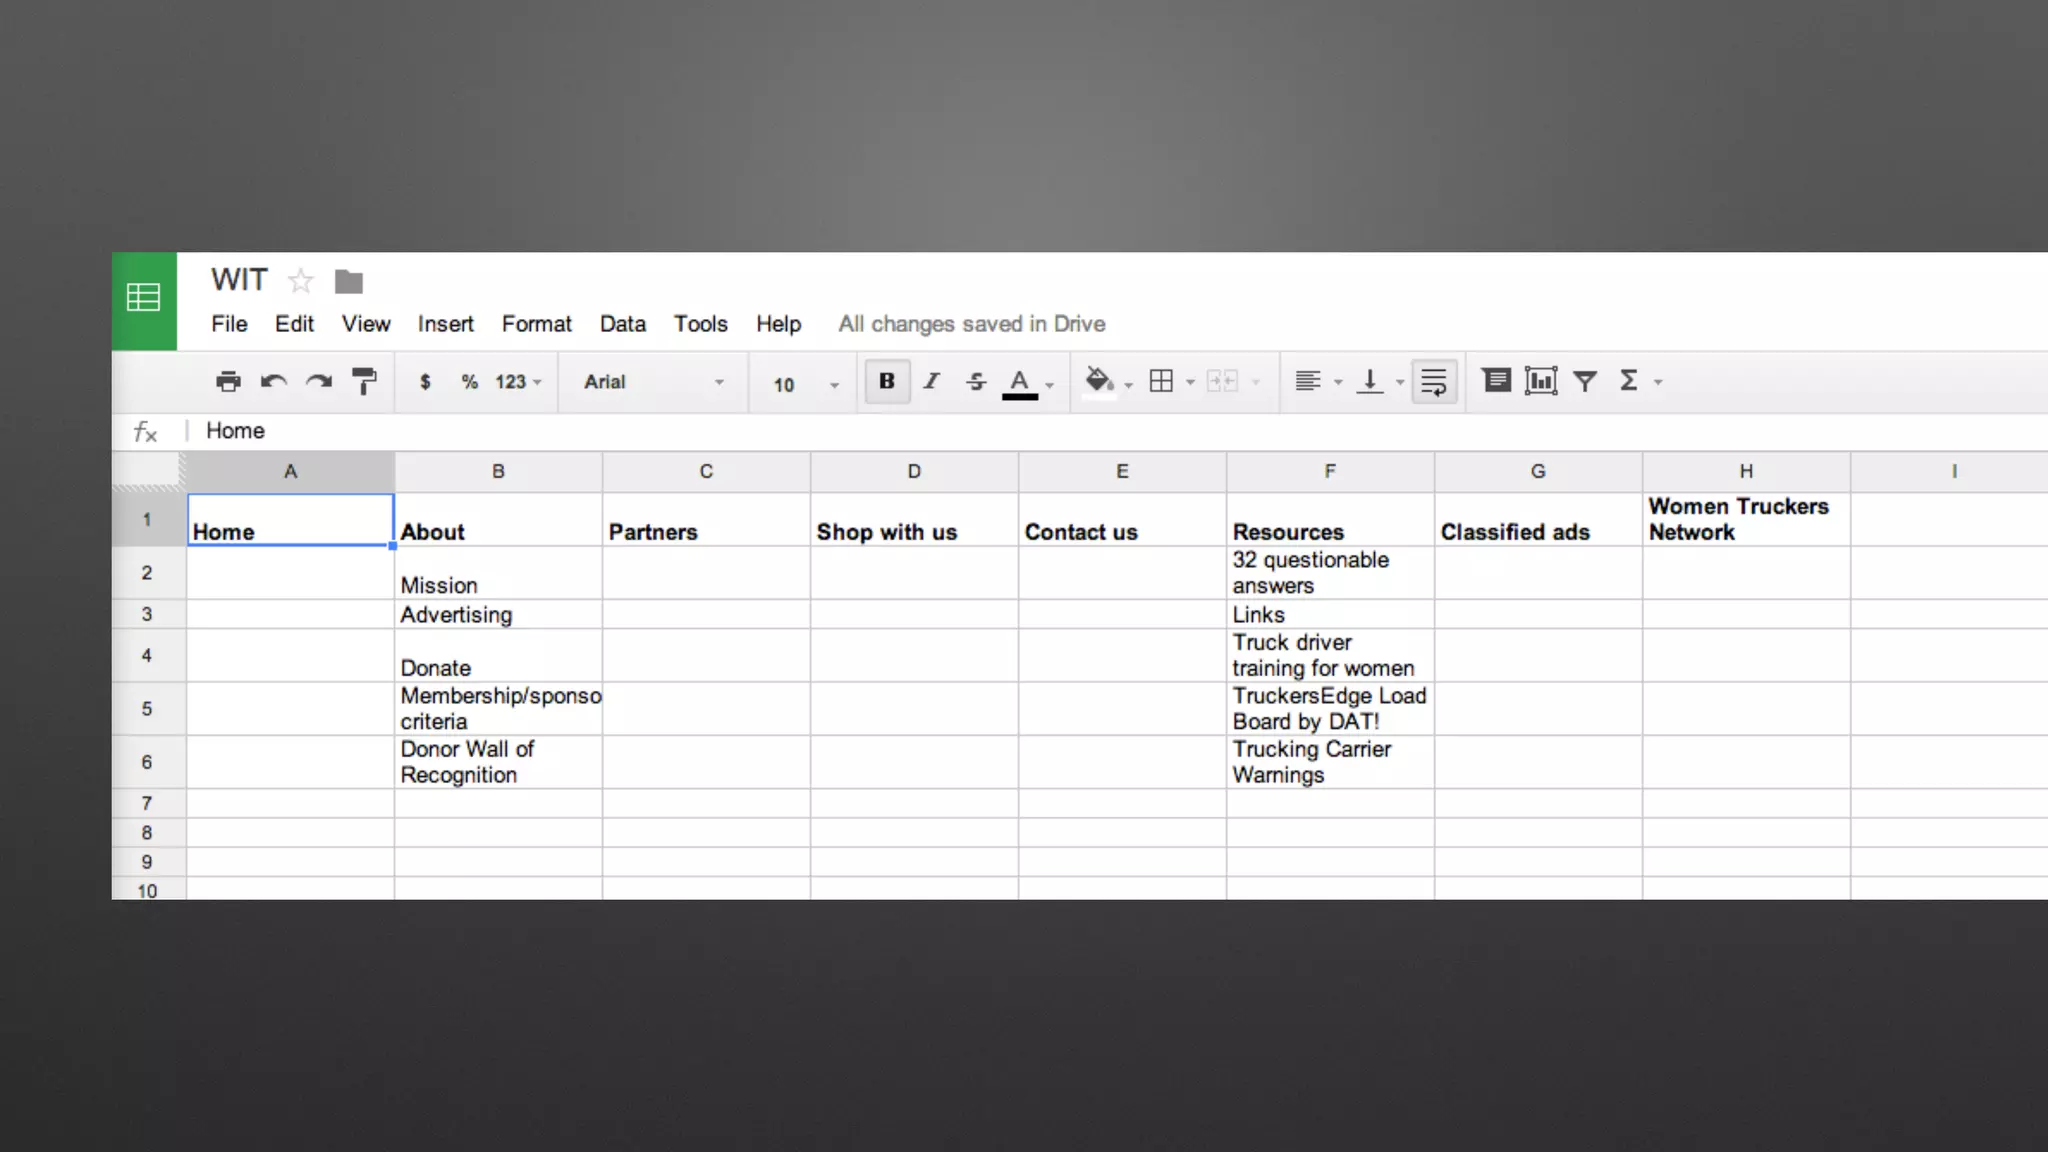Open the Borders tool
Viewport: 2048px width, 1152px height.
pos(1161,381)
